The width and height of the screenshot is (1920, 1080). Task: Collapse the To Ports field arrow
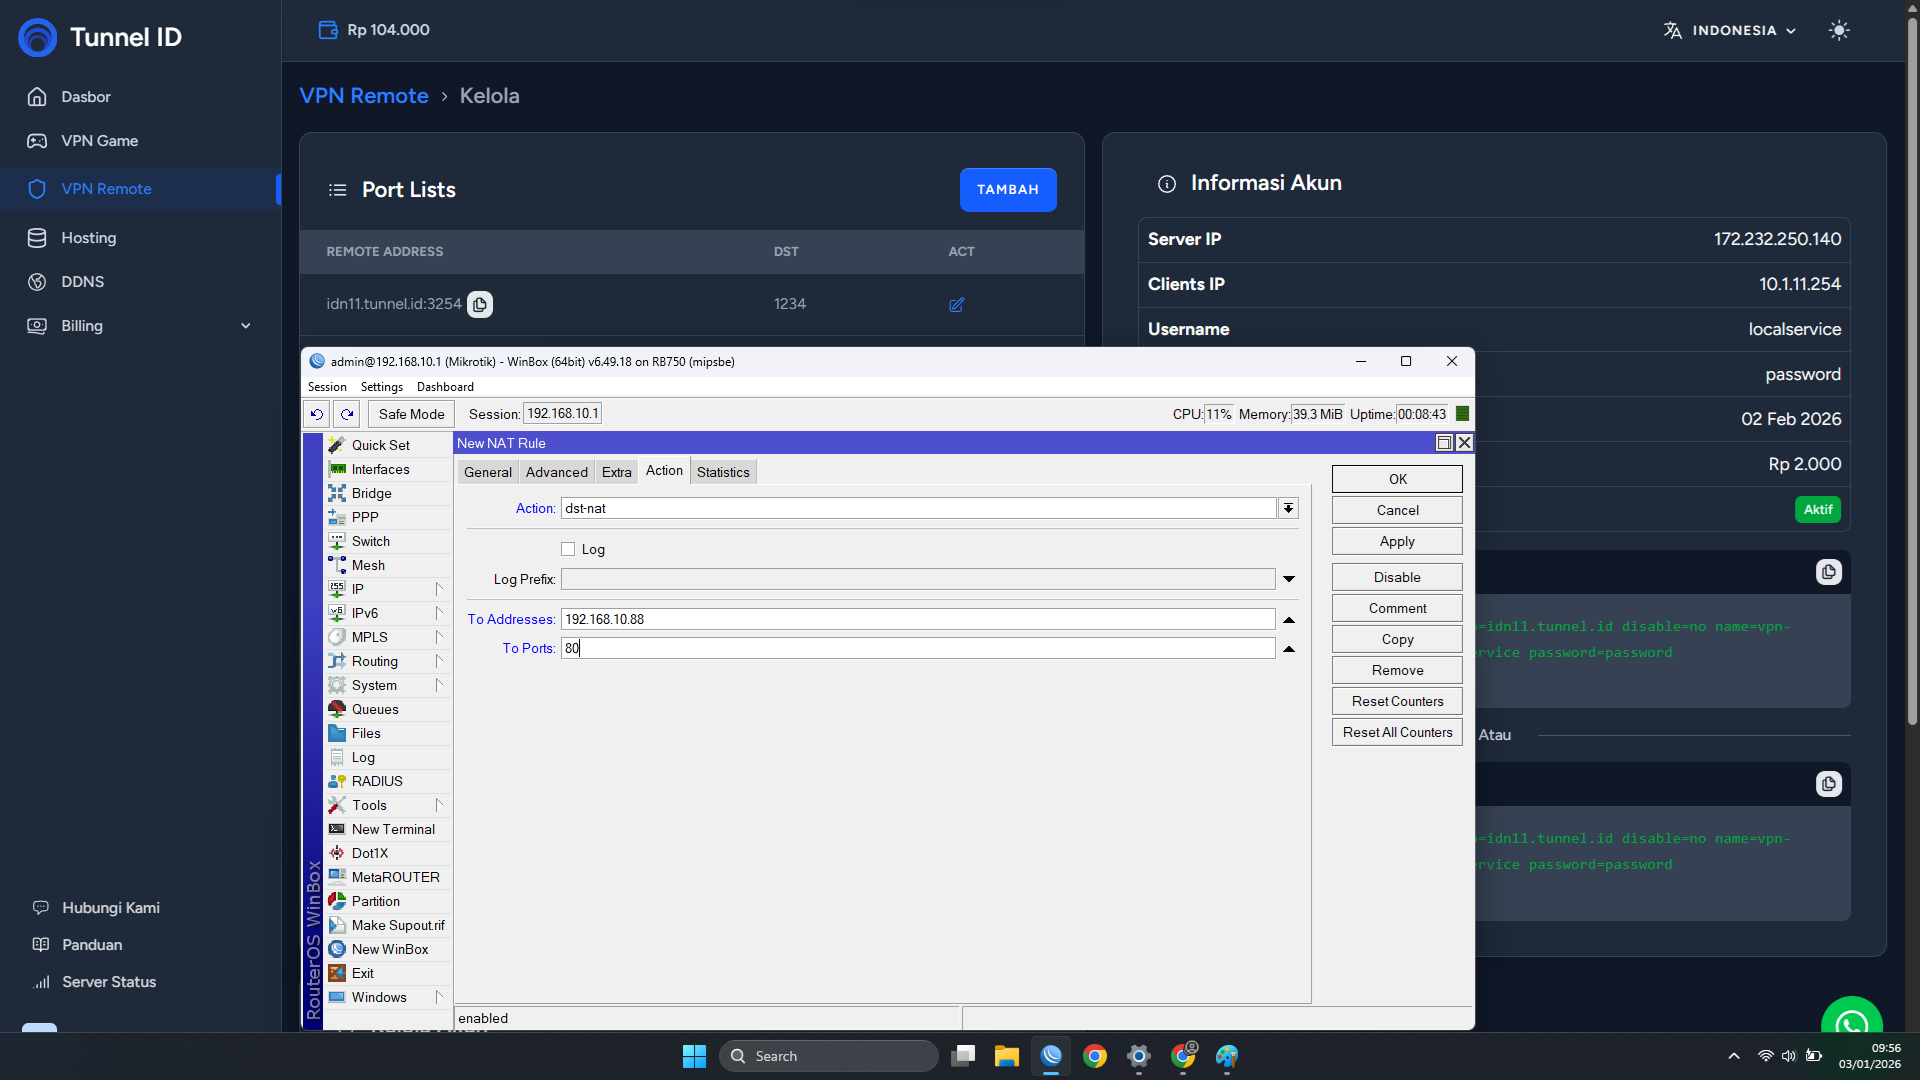pos(1289,649)
